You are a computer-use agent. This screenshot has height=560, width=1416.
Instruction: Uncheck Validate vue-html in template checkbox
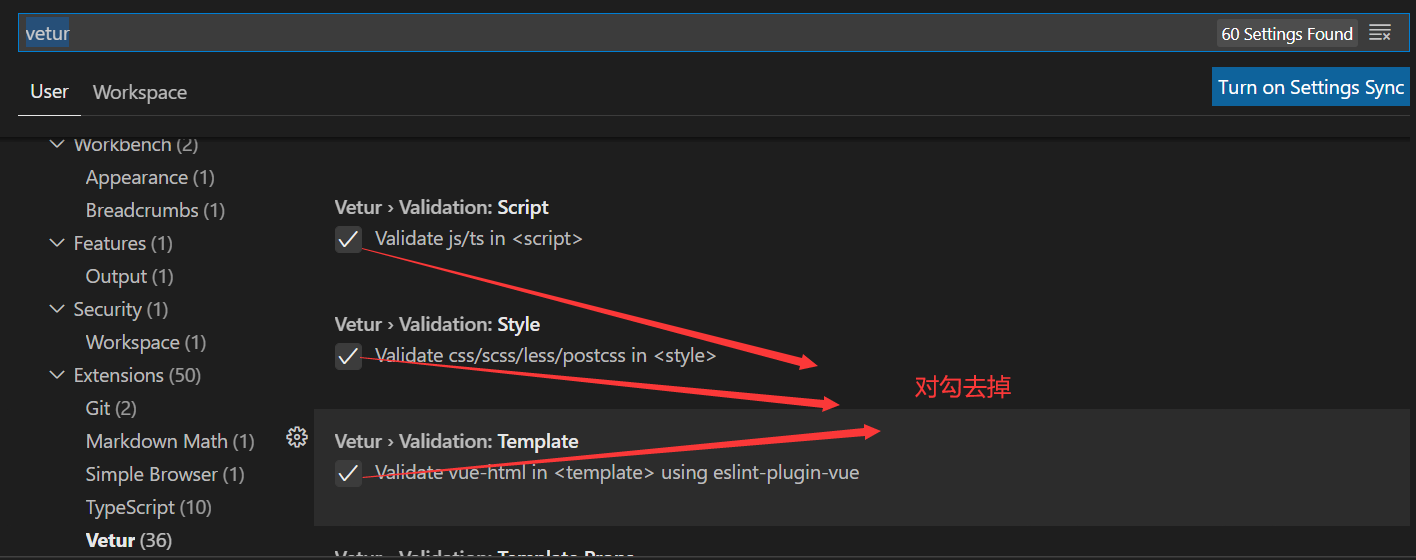tap(348, 473)
